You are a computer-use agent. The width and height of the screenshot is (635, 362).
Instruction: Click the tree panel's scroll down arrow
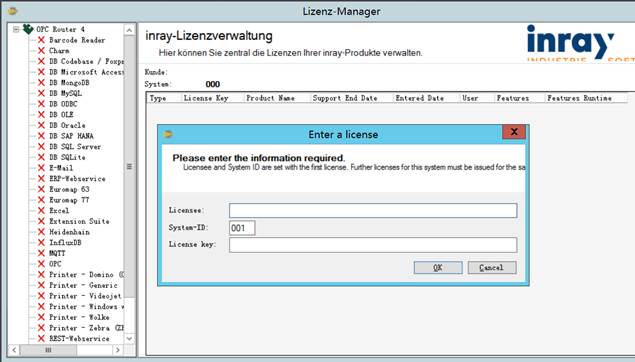tap(129, 339)
